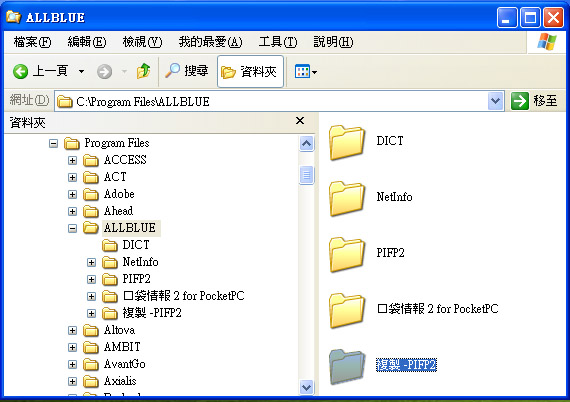The image size is (570, 402).
Task: Open the Back history dropdown arrow
Action: [81, 71]
